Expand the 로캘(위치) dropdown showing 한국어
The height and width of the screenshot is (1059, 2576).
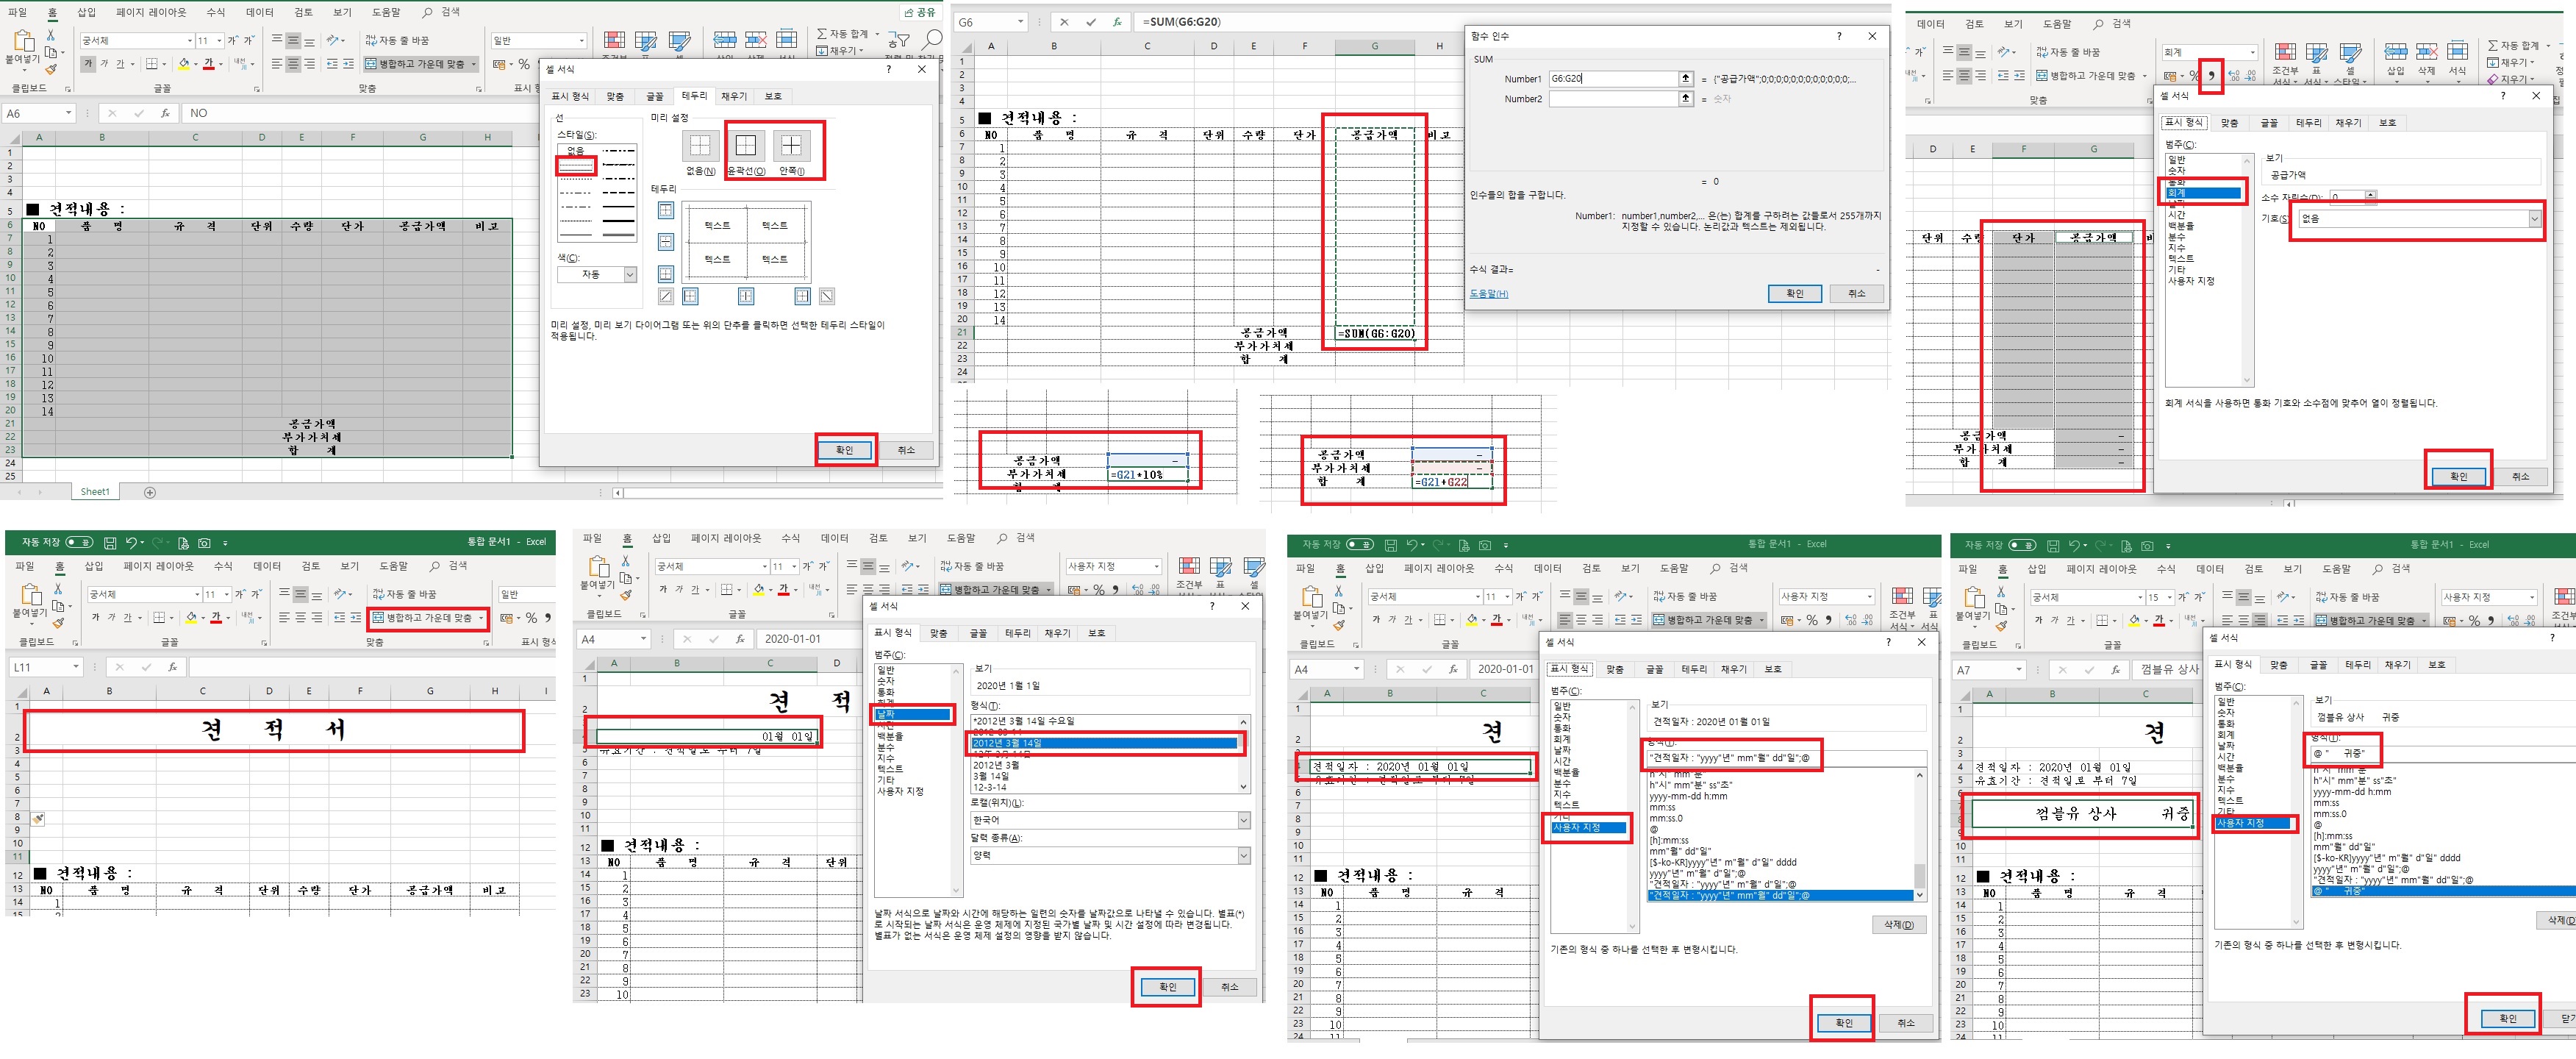[x=1243, y=820]
